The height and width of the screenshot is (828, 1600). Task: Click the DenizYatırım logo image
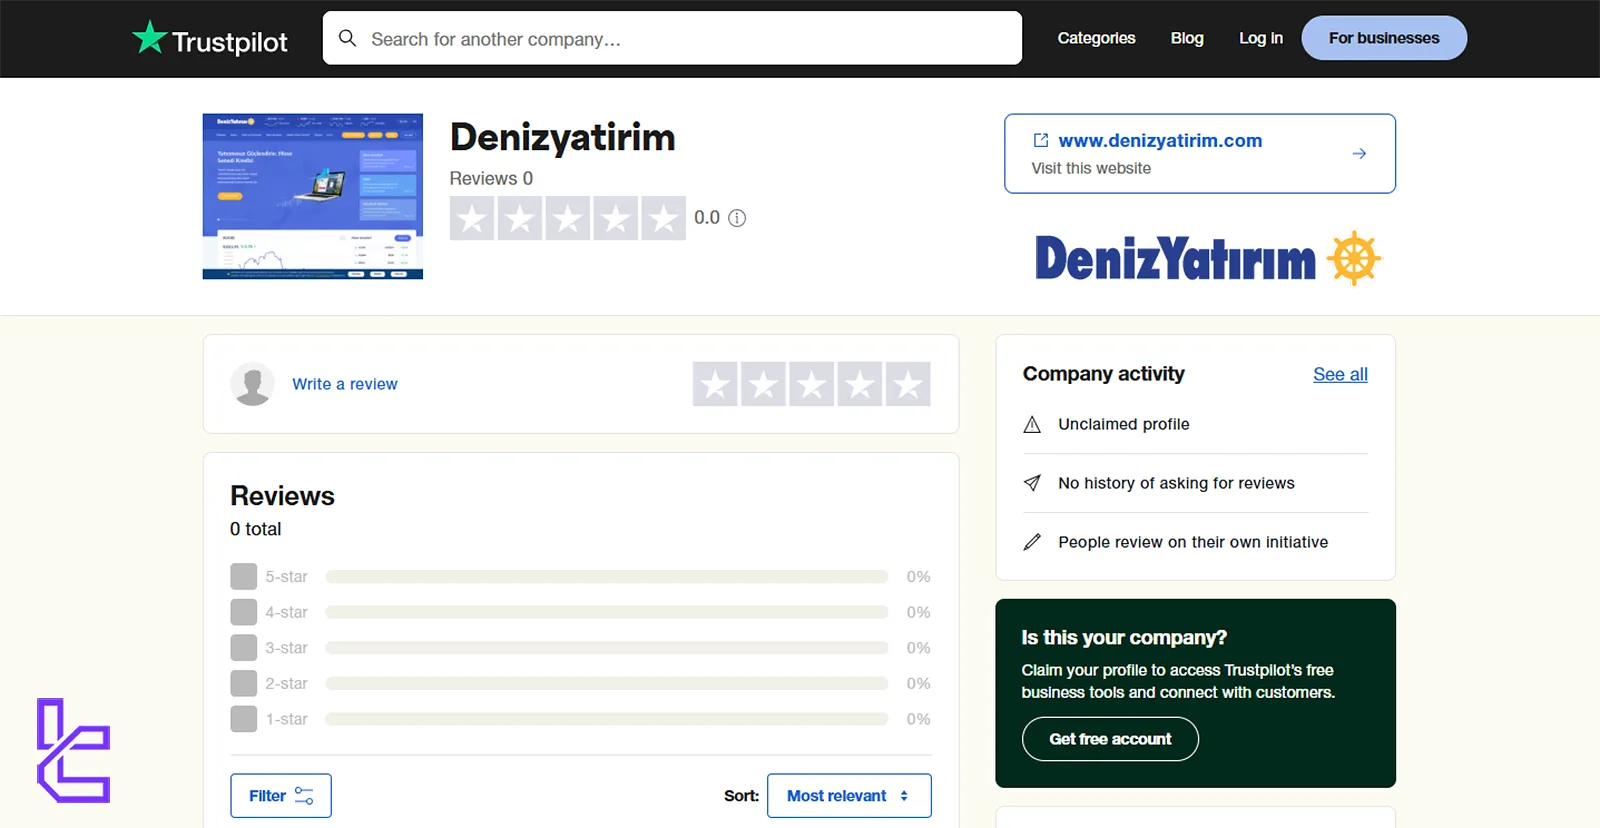point(1207,258)
